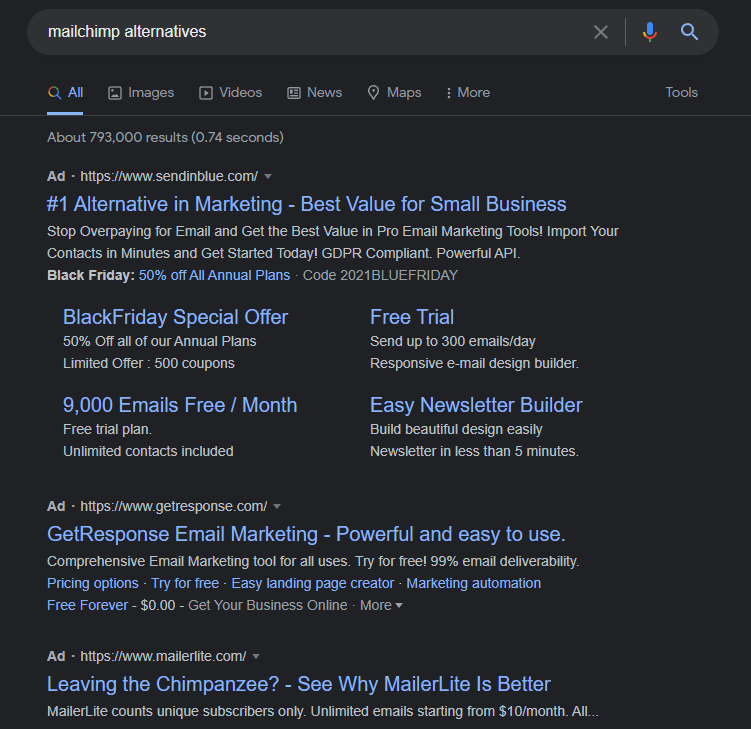Follow Easy landing page creator link
This screenshot has width=751, height=729.
pyautogui.click(x=312, y=583)
